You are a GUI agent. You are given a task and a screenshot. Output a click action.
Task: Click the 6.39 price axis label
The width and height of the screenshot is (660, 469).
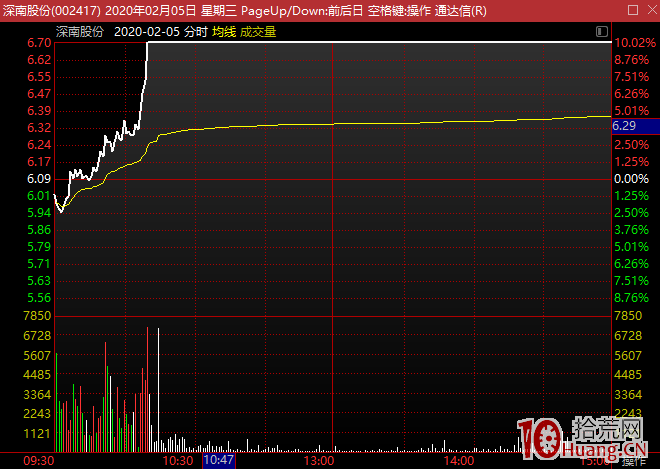[x=39, y=111]
